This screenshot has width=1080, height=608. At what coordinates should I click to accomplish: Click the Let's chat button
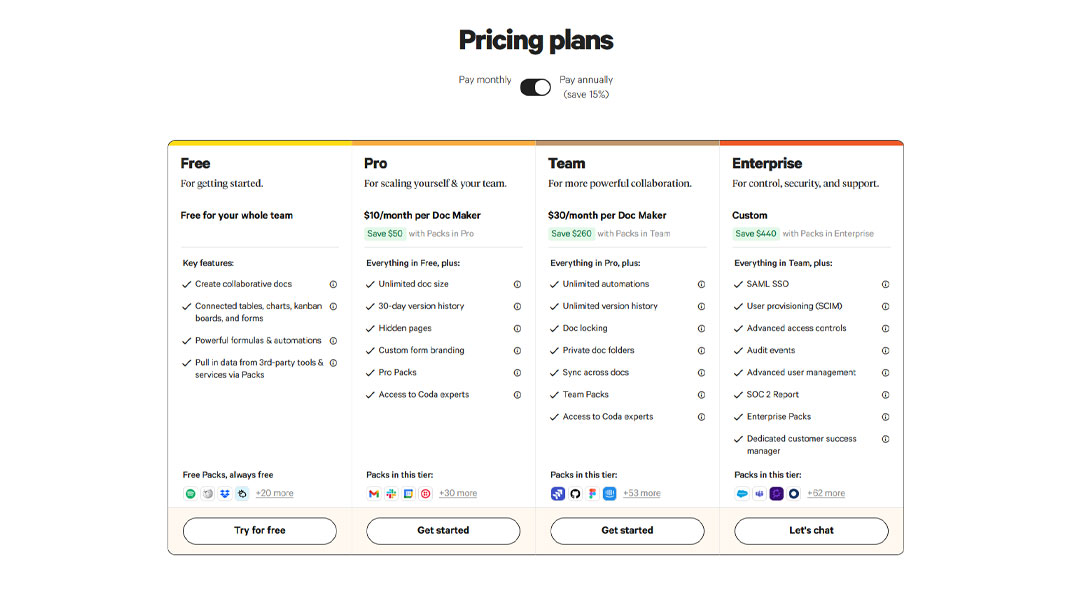coord(811,531)
